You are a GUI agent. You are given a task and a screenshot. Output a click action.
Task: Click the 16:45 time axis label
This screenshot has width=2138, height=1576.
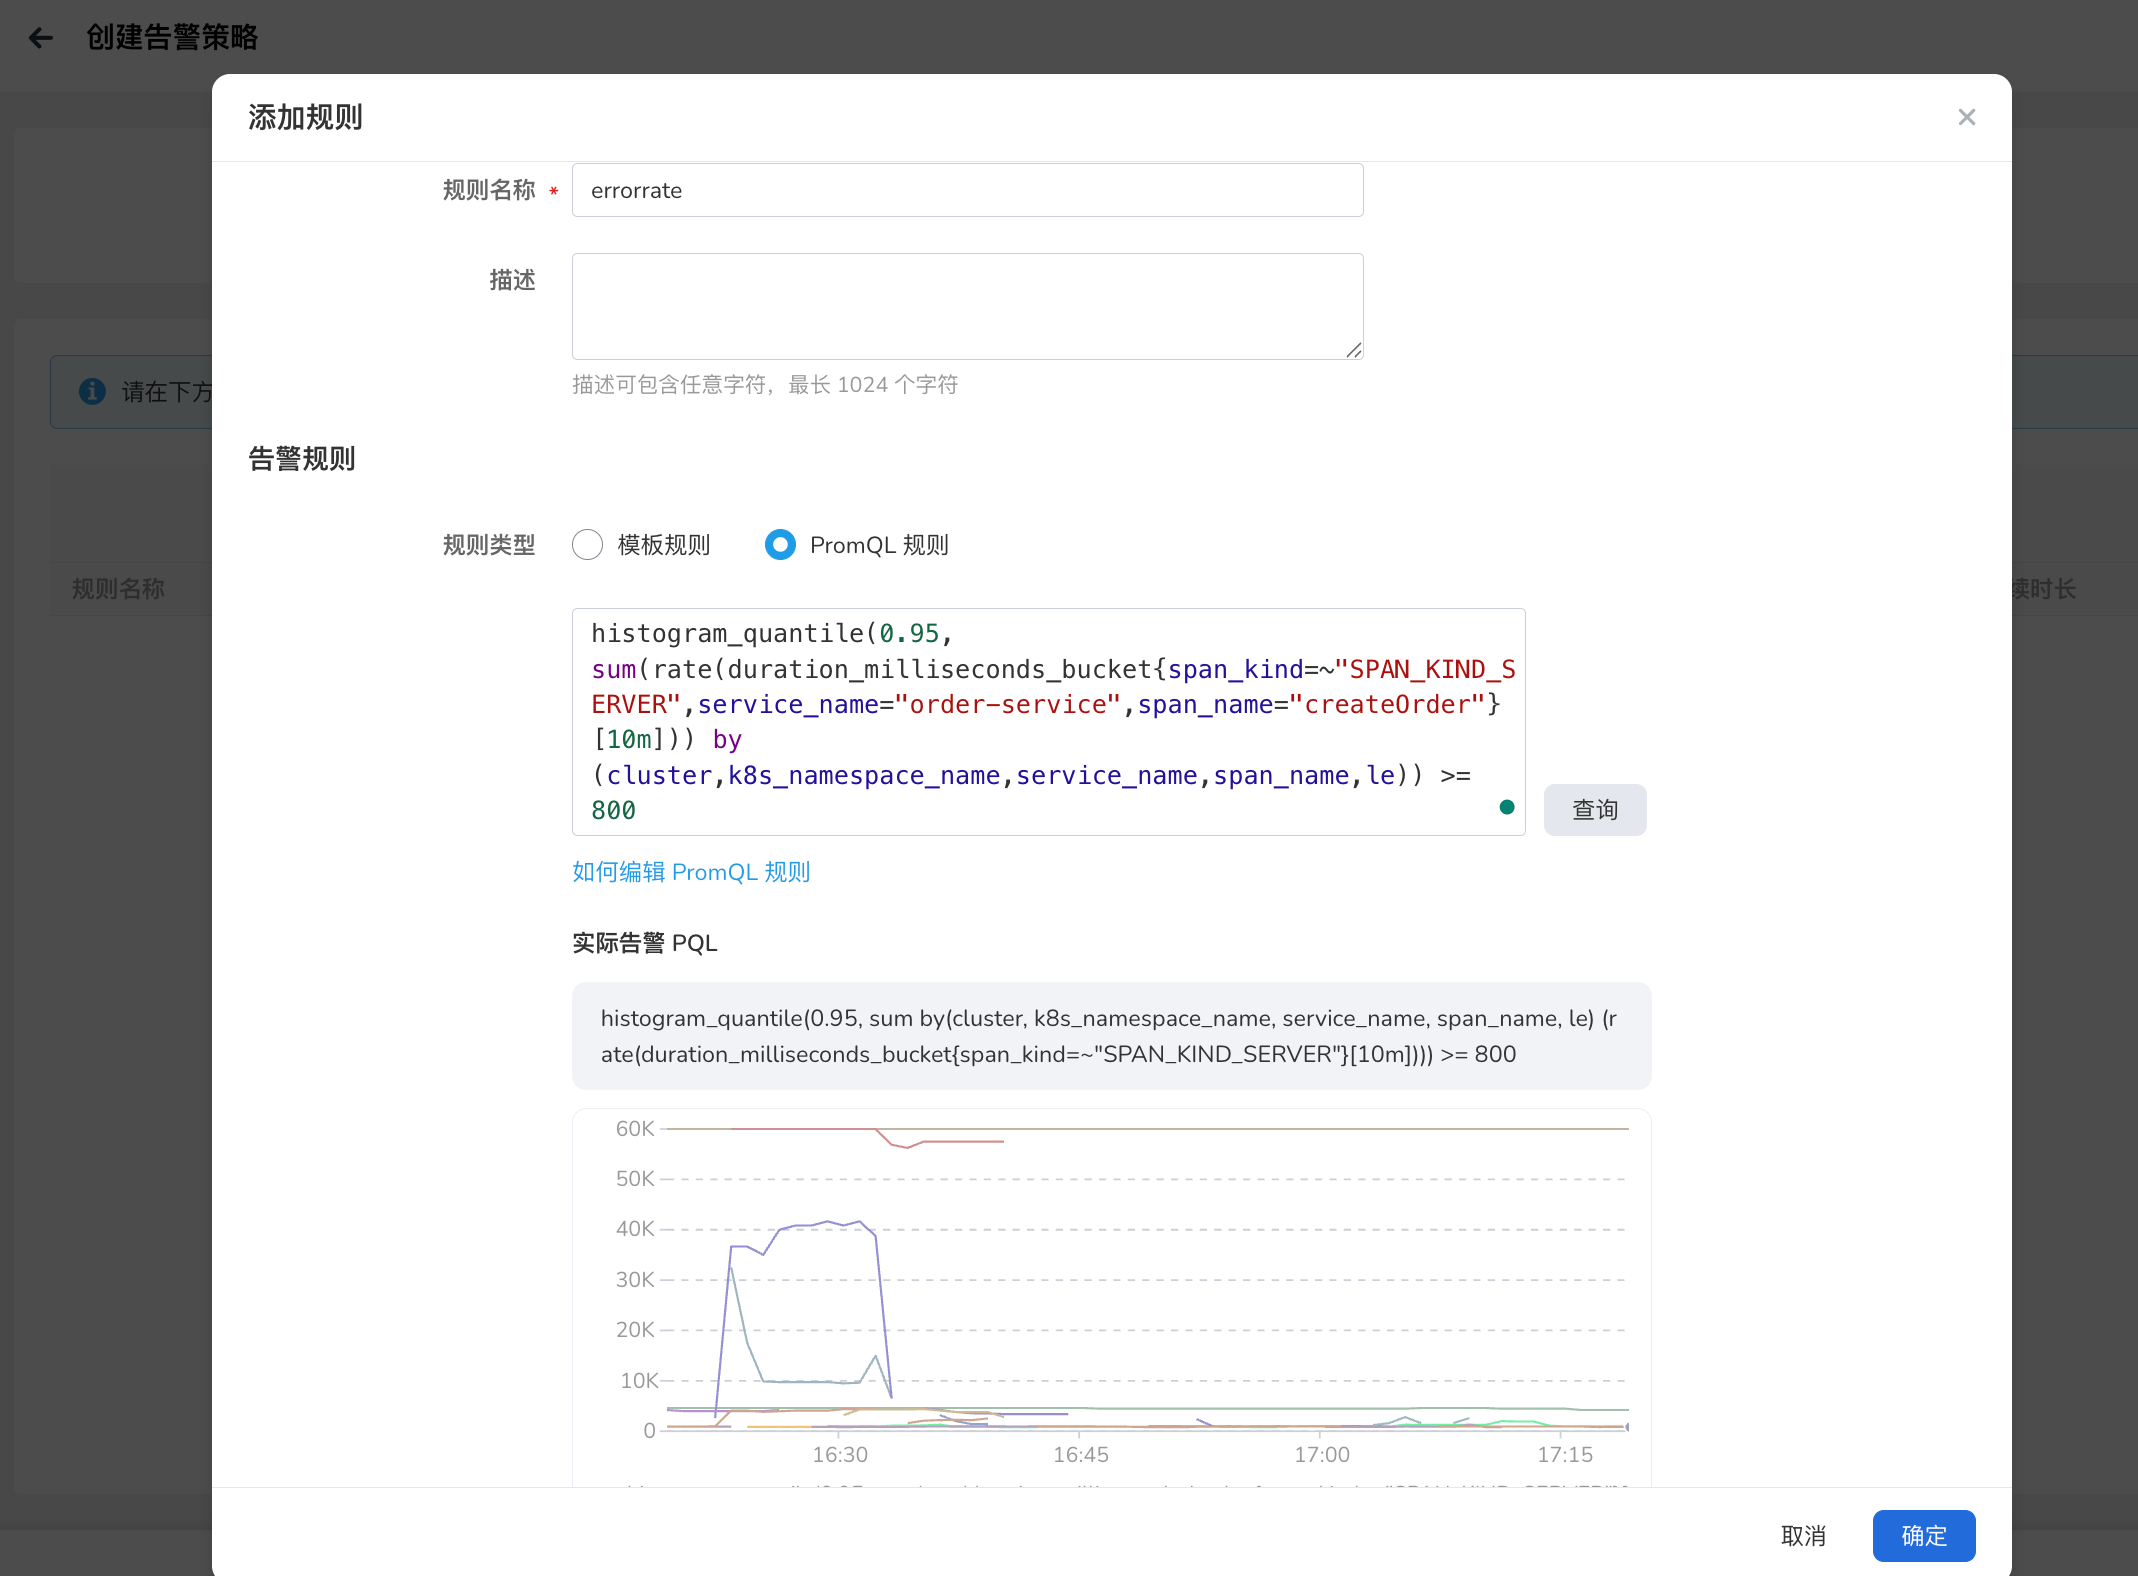click(1080, 1455)
